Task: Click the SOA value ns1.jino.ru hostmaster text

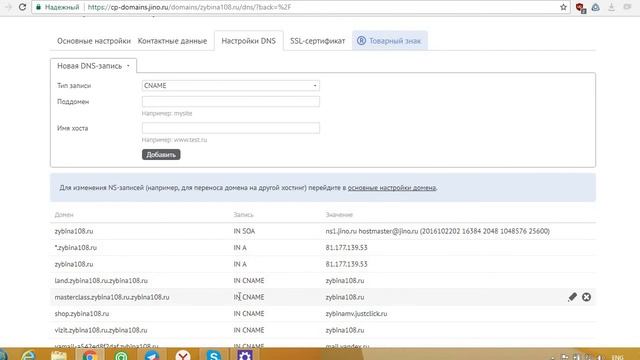Action: pos(438,231)
